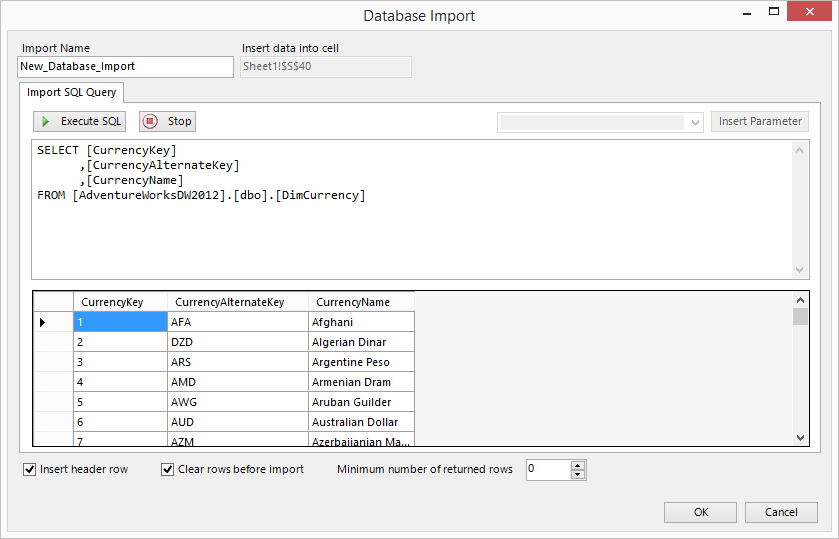
Task: Open the parameter dropdown list
Action: tap(696, 122)
